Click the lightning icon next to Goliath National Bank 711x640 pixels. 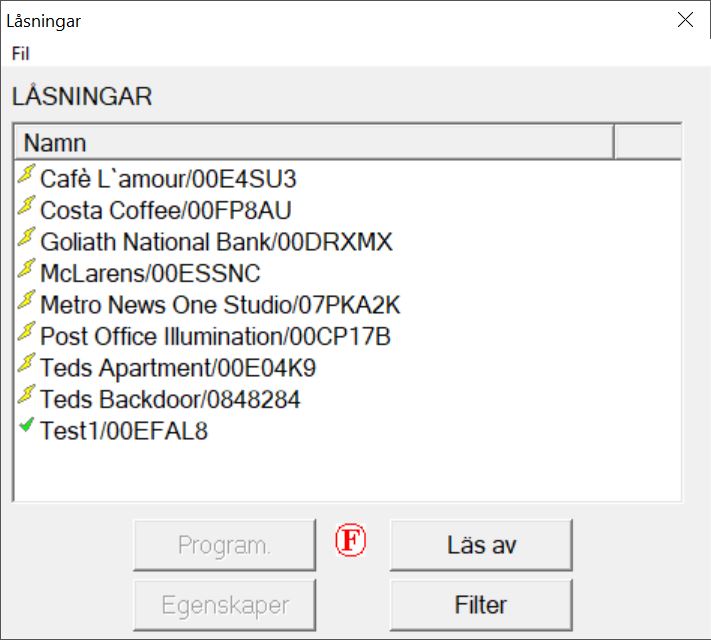point(27,240)
